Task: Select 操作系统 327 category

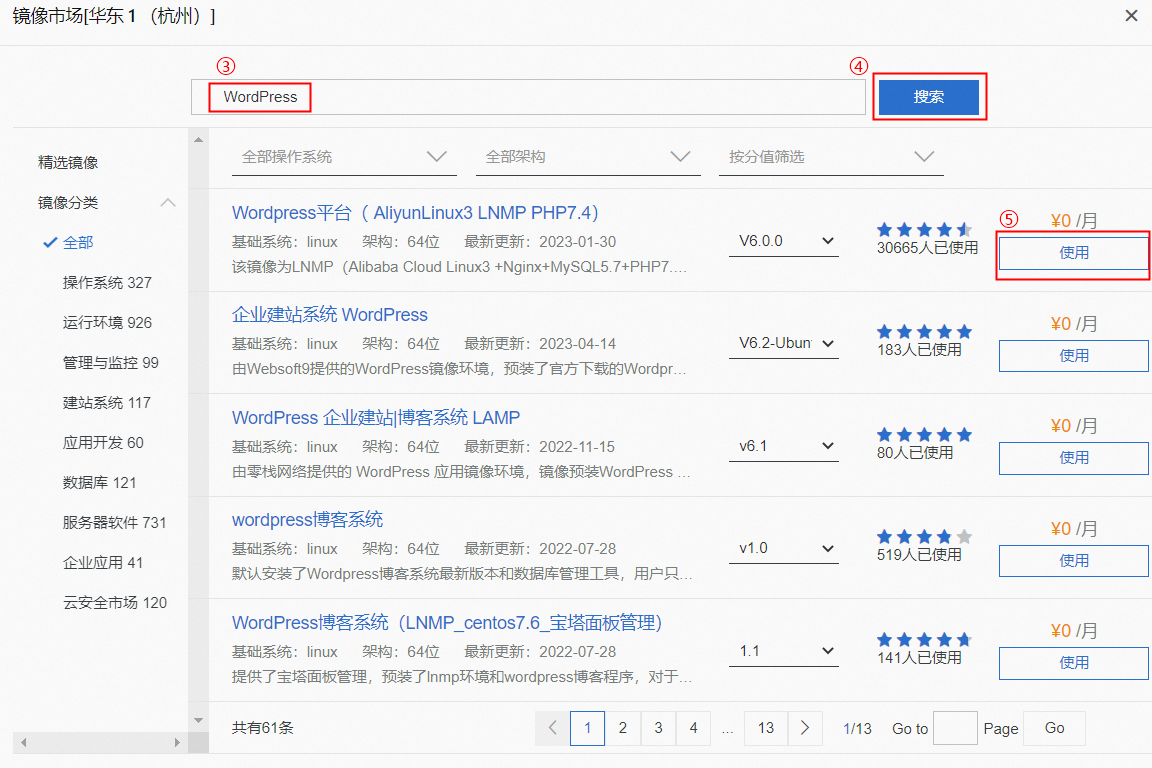Action: 107,282
